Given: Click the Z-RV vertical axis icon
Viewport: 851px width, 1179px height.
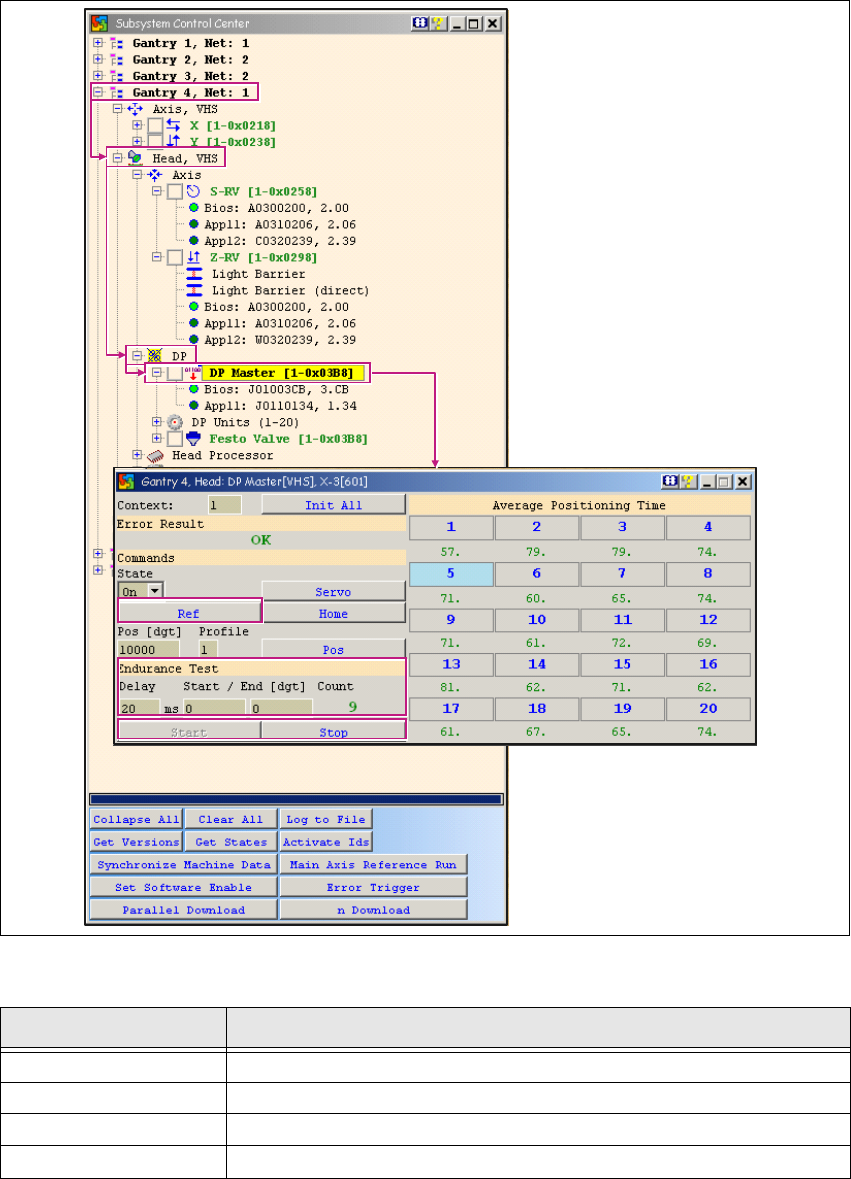Looking at the screenshot, I should click(x=194, y=257).
